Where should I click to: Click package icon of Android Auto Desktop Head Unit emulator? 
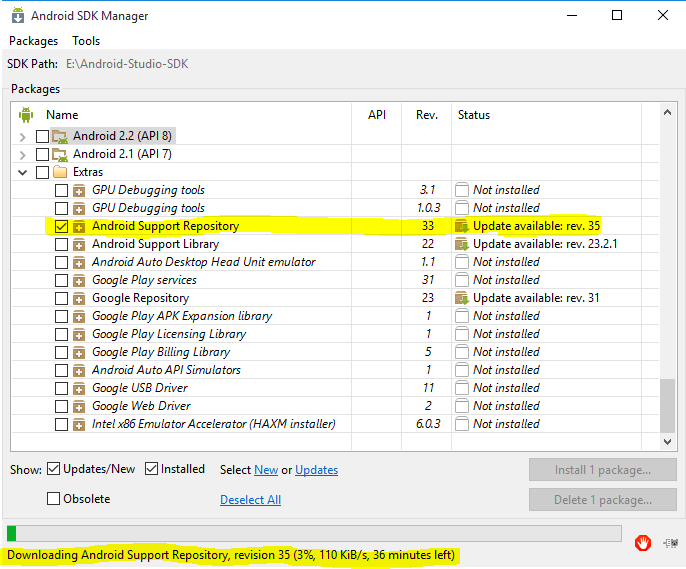pos(79,262)
